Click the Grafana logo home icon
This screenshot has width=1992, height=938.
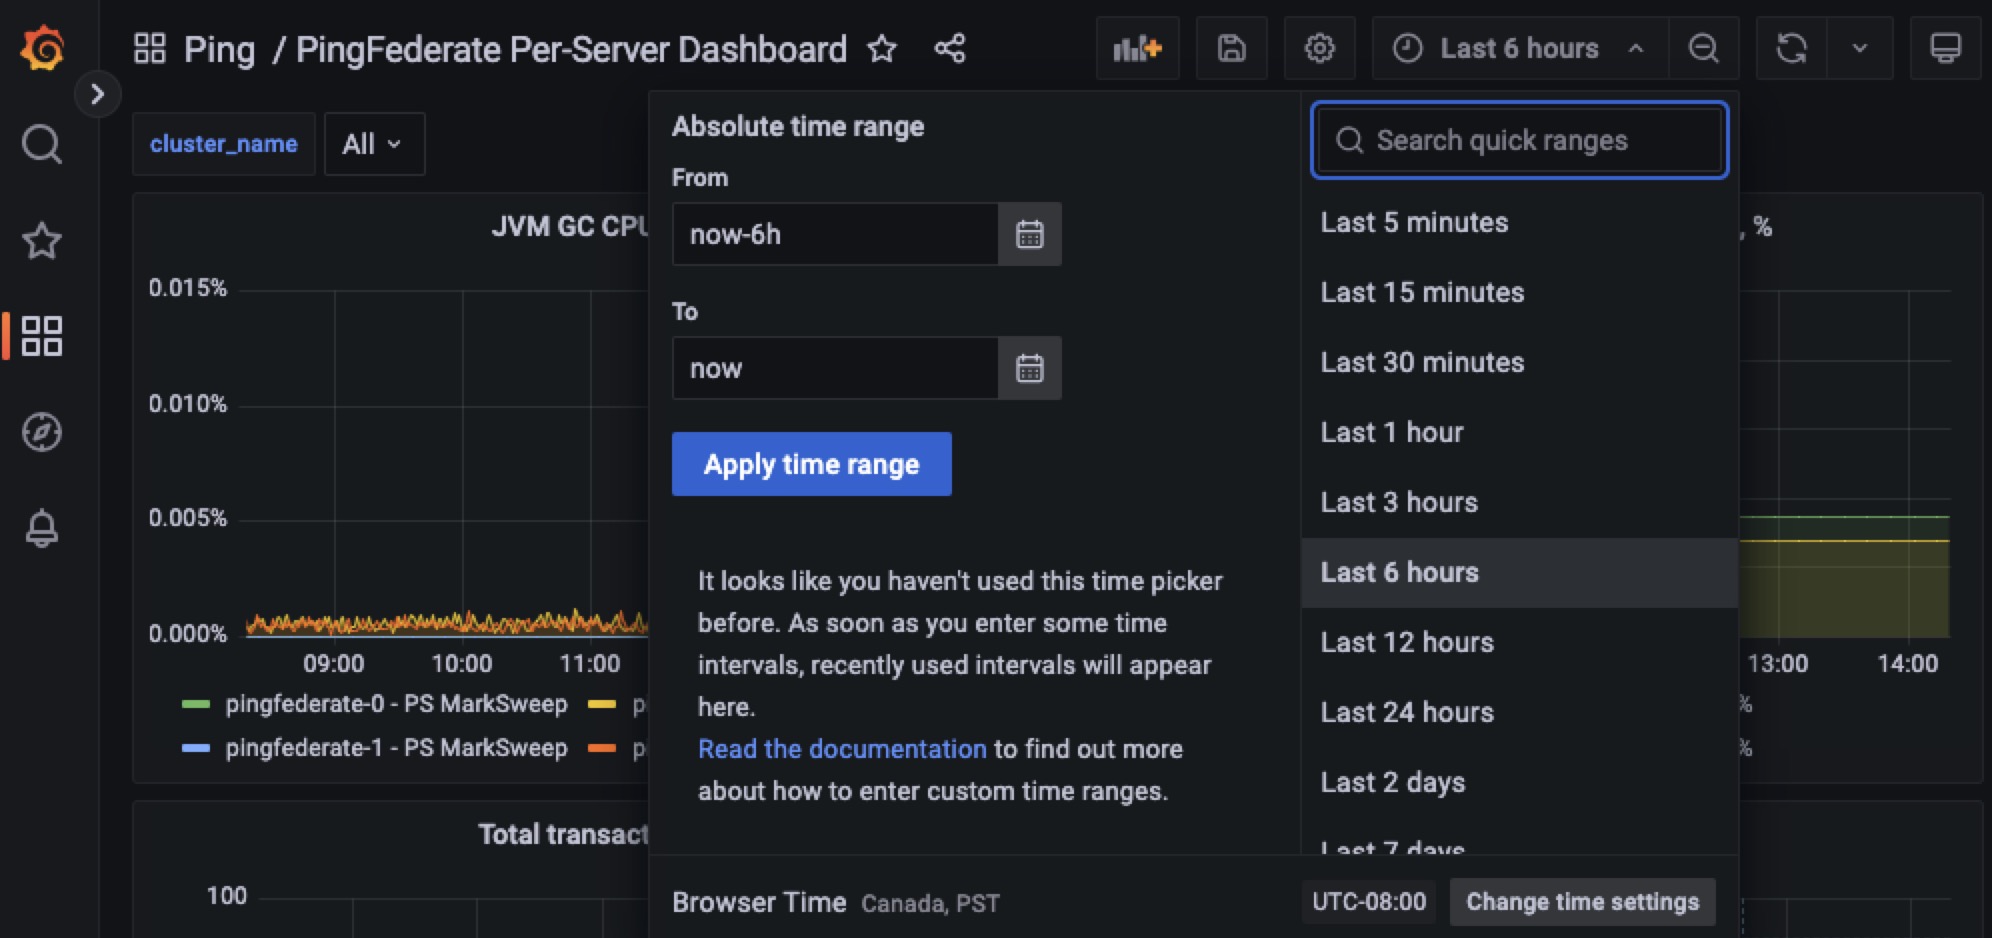coord(42,48)
